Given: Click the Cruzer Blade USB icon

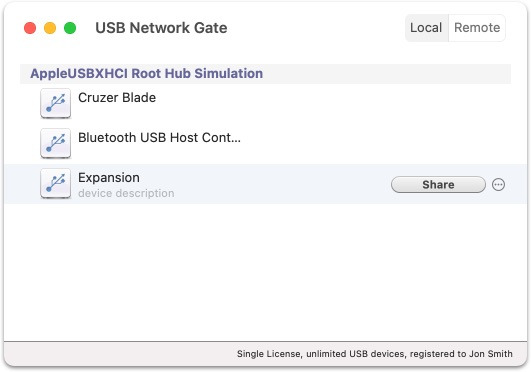Looking at the screenshot, I should pyautogui.click(x=56, y=103).
